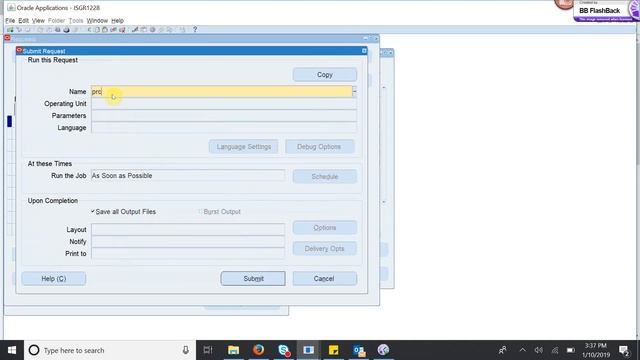The height and width of the screenshot is (360, 640).
Task: Click the Operating Unit field
Action: tap(224, 104)
